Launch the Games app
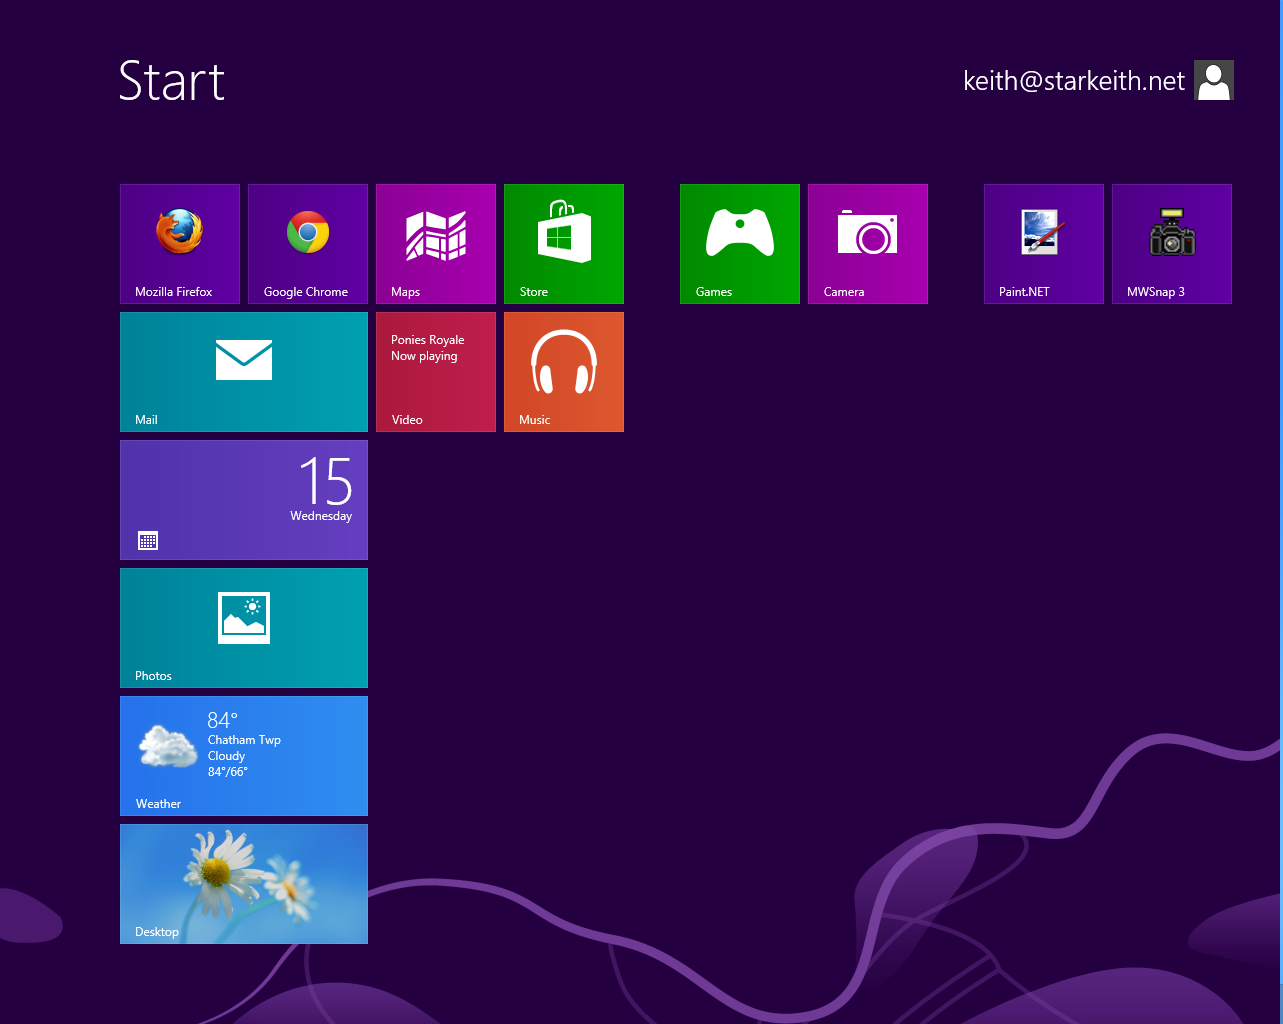Image resolution: width=1283 pixels, height=1024 pixels. [x=739, y=243]
